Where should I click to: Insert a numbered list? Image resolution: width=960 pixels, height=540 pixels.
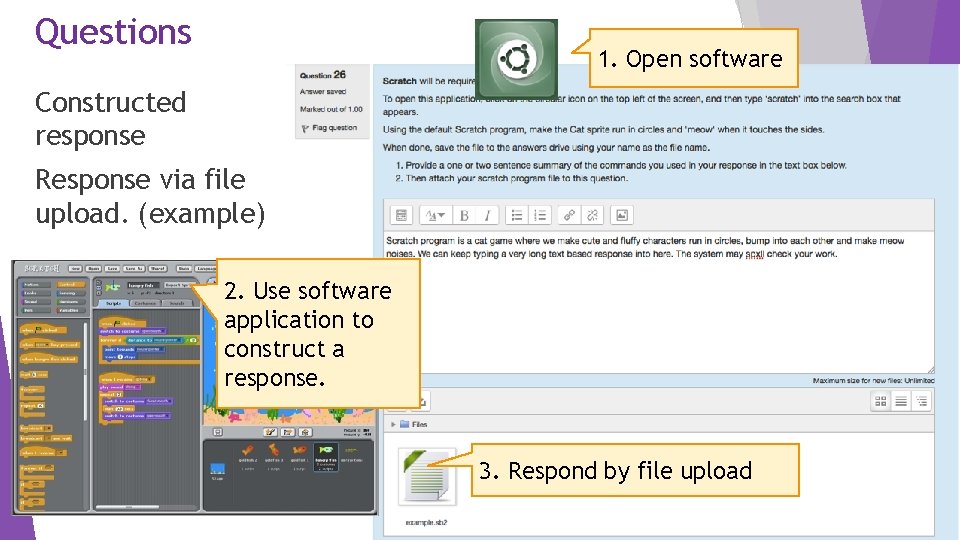(x=540, y=215)
